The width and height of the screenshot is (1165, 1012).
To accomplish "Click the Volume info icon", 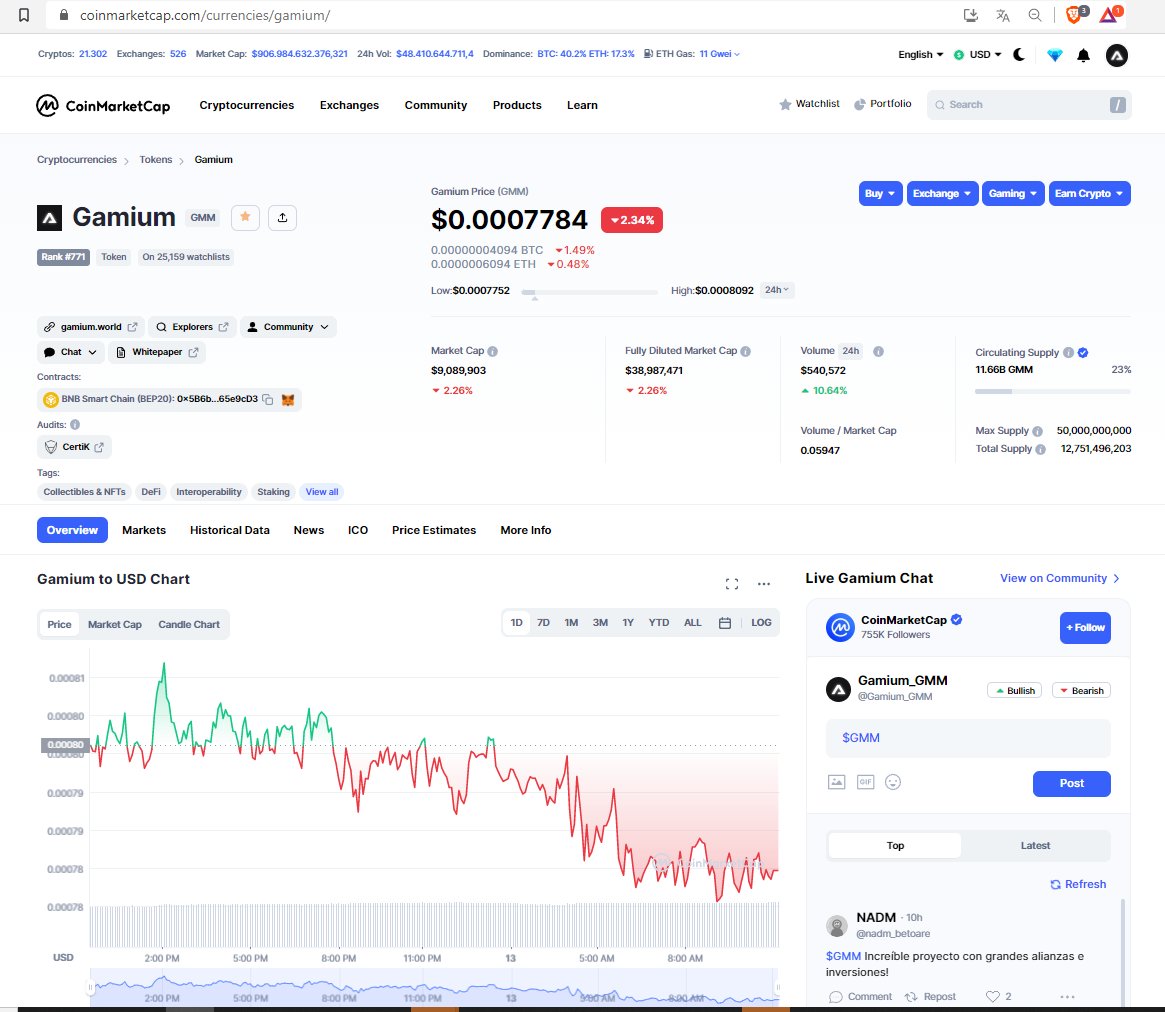I will point(878,351).
